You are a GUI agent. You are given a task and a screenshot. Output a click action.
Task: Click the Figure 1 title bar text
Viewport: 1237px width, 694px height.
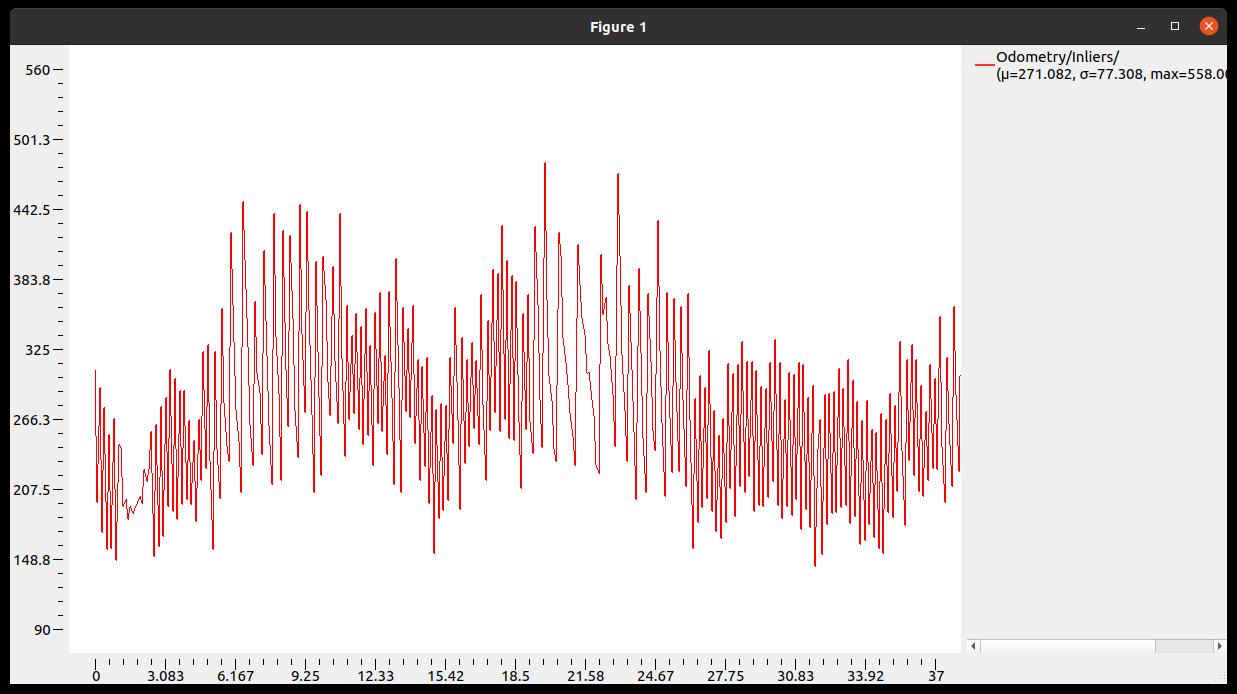618,27
